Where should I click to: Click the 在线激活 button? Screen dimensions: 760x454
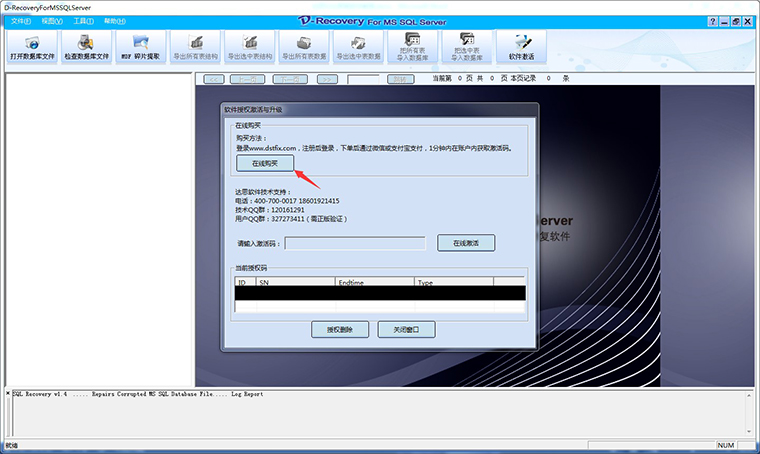[466, 243]
